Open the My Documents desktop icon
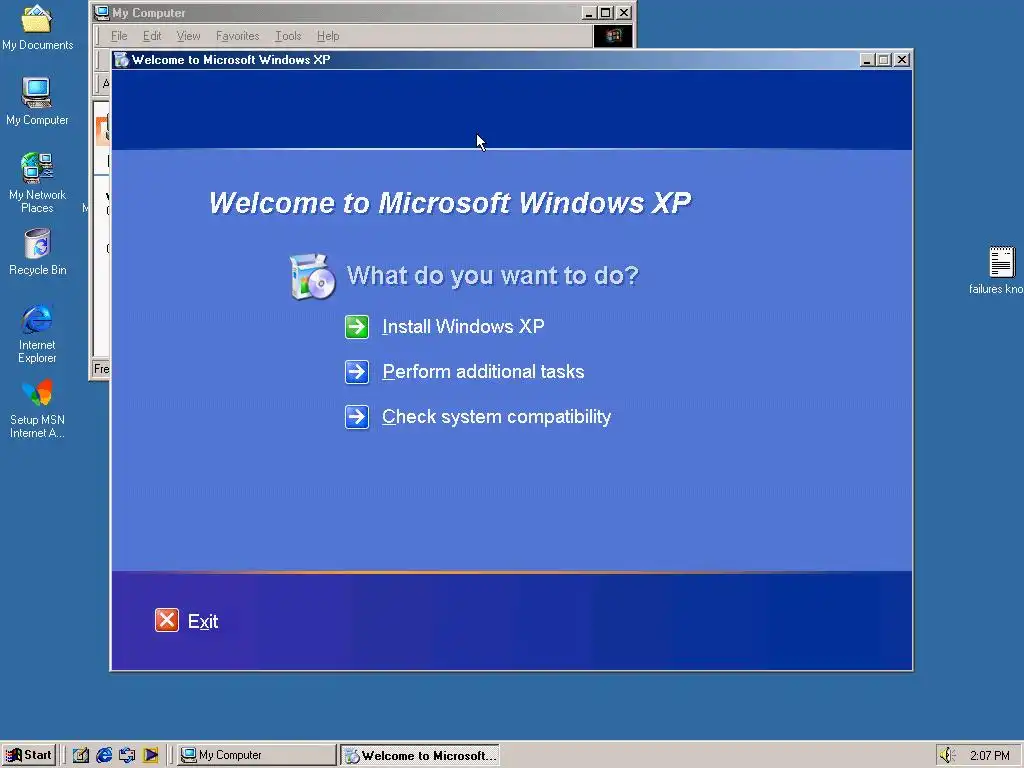 pos(37,27)
